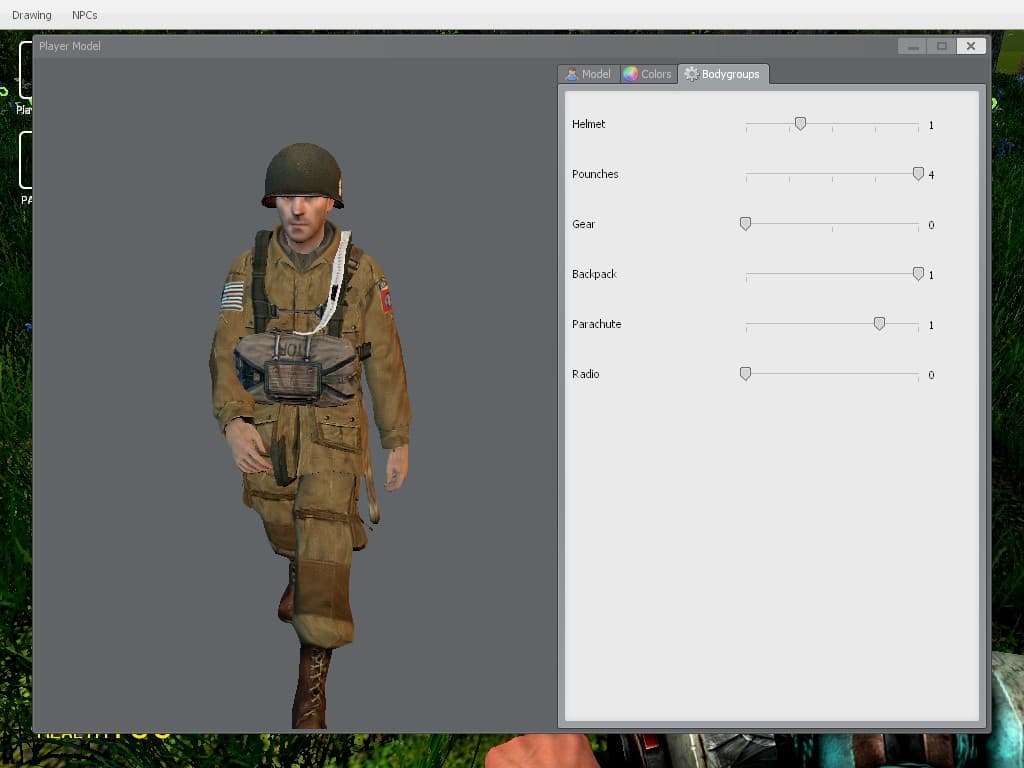Image resolution: width=1024 pixels, height=768 pixels.
Task: Click the color wheel icon on Colors tab
Action: [630, 74]
